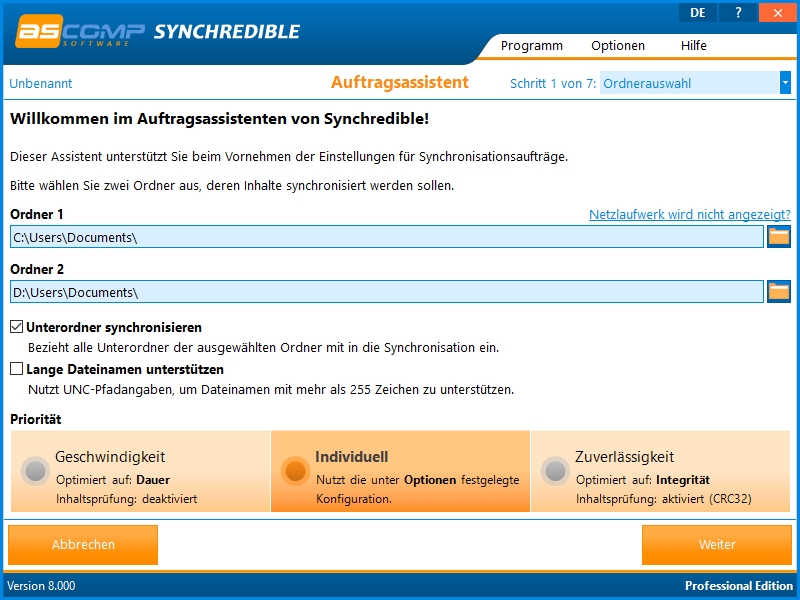Open 'Netzlaufwerk wird nicht angezeigt?' link
The width and height of the screenshot is (800, 600).
coord(690,214)
